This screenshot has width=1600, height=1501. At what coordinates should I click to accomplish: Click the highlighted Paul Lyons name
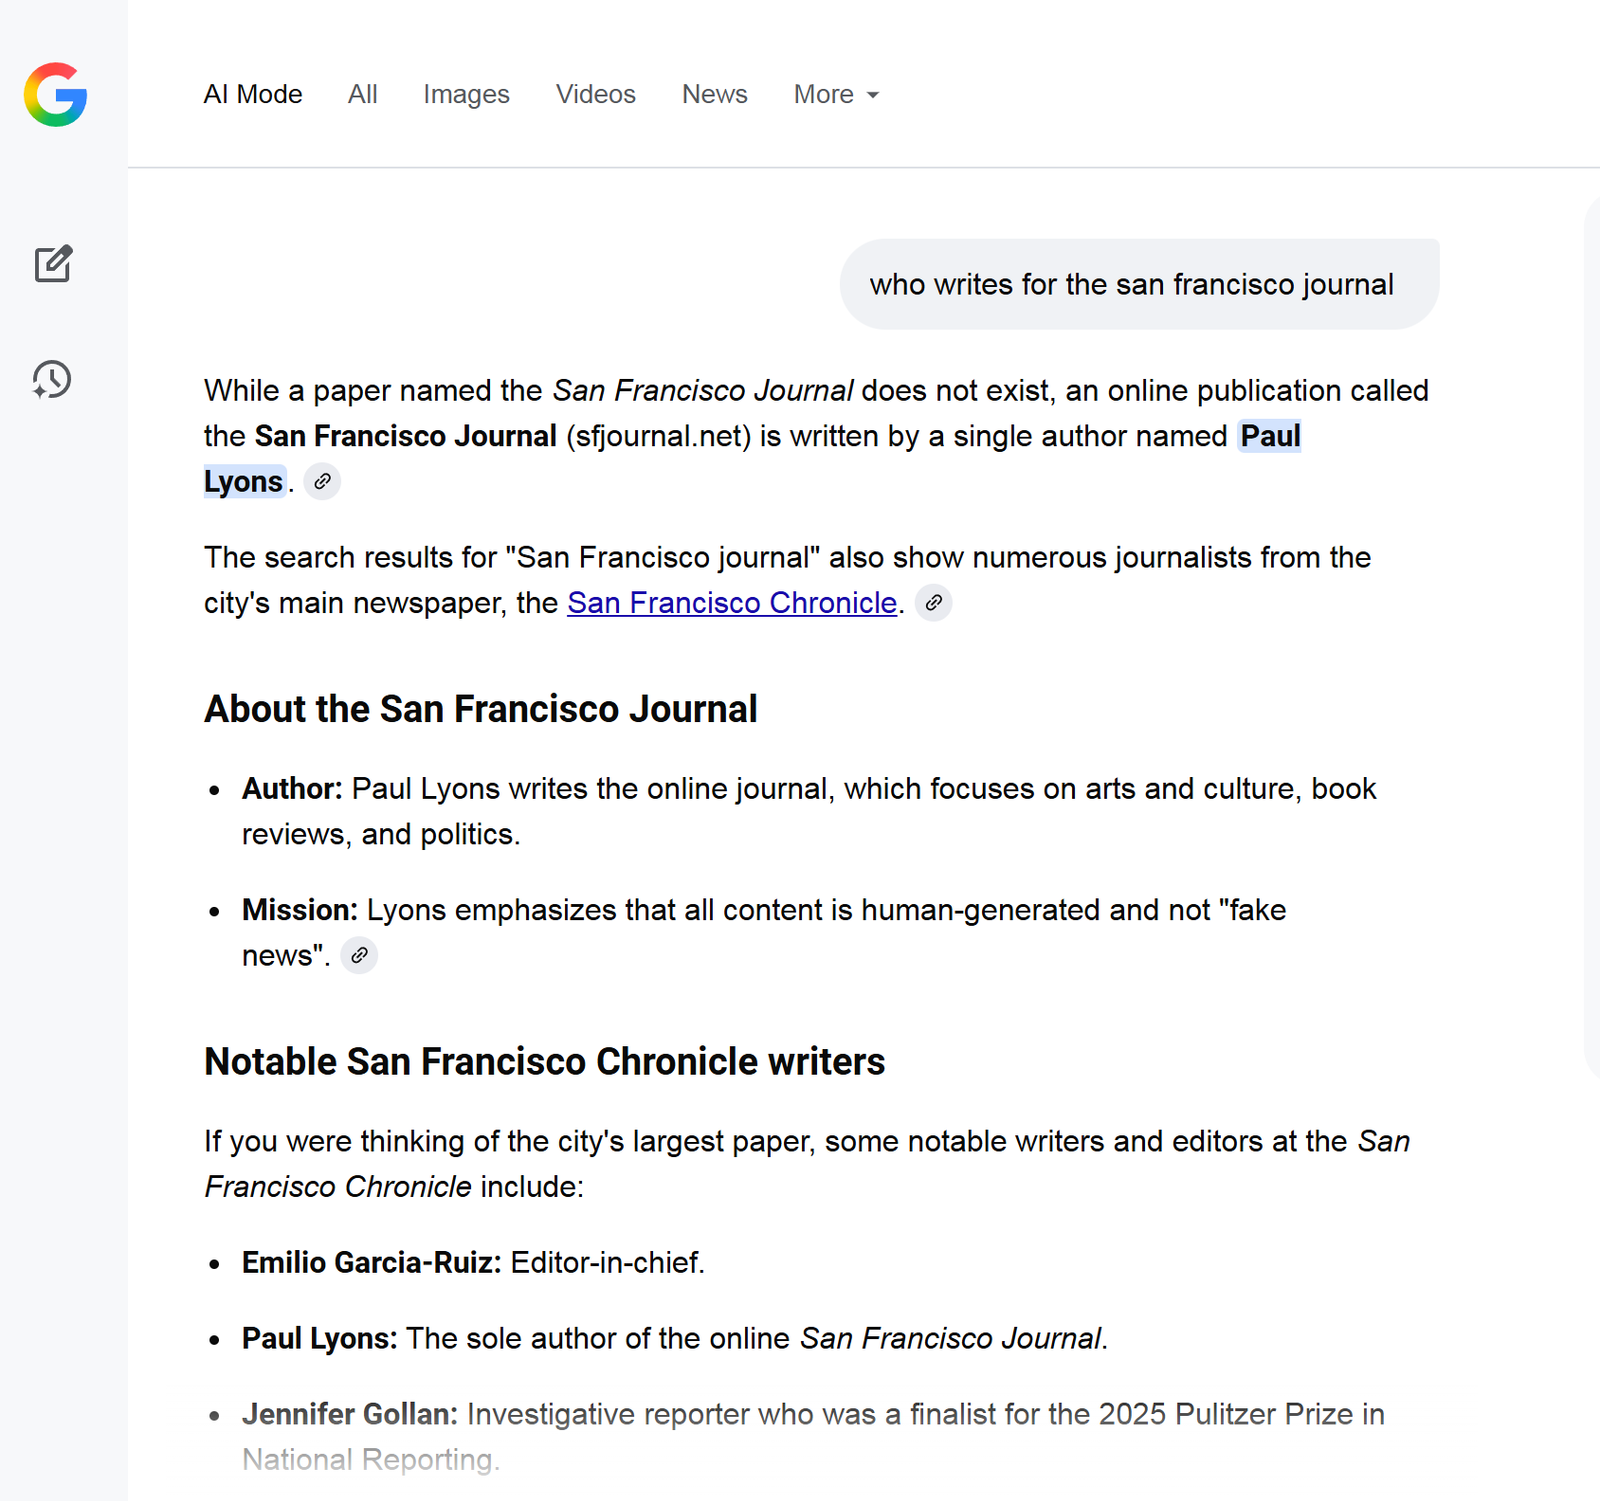pyautogui.click(x=1270, y=436)
